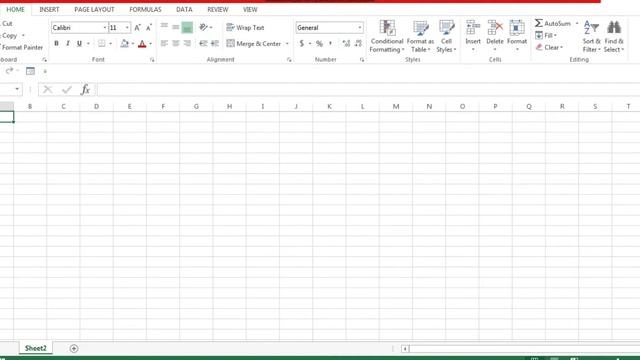The width and height of the screenshot is (640, 360).
Task: Apply accounting dollar format
Action: pos(302,43)
